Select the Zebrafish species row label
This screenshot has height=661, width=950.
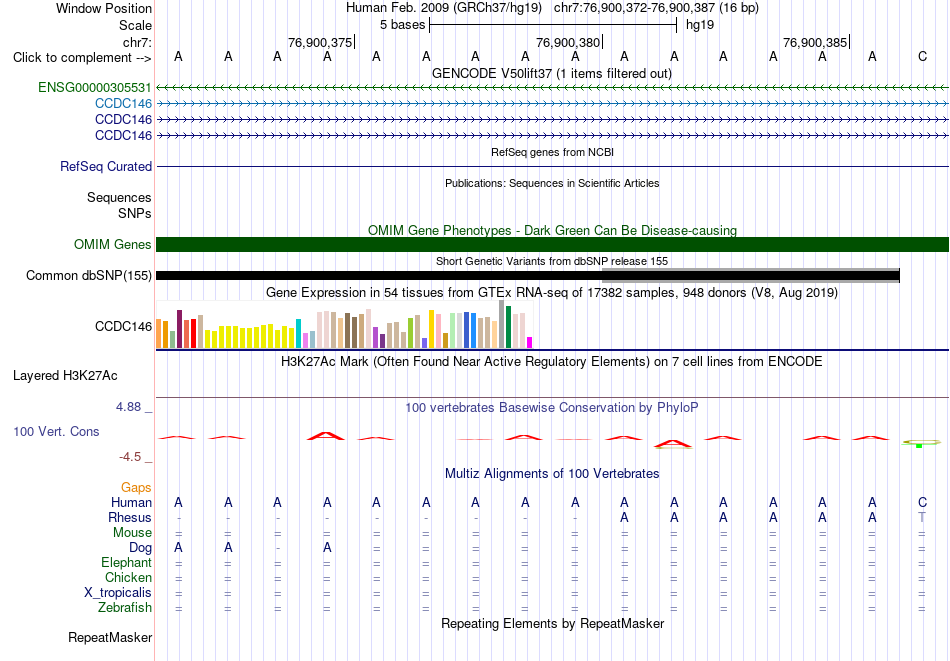(125, 608)
